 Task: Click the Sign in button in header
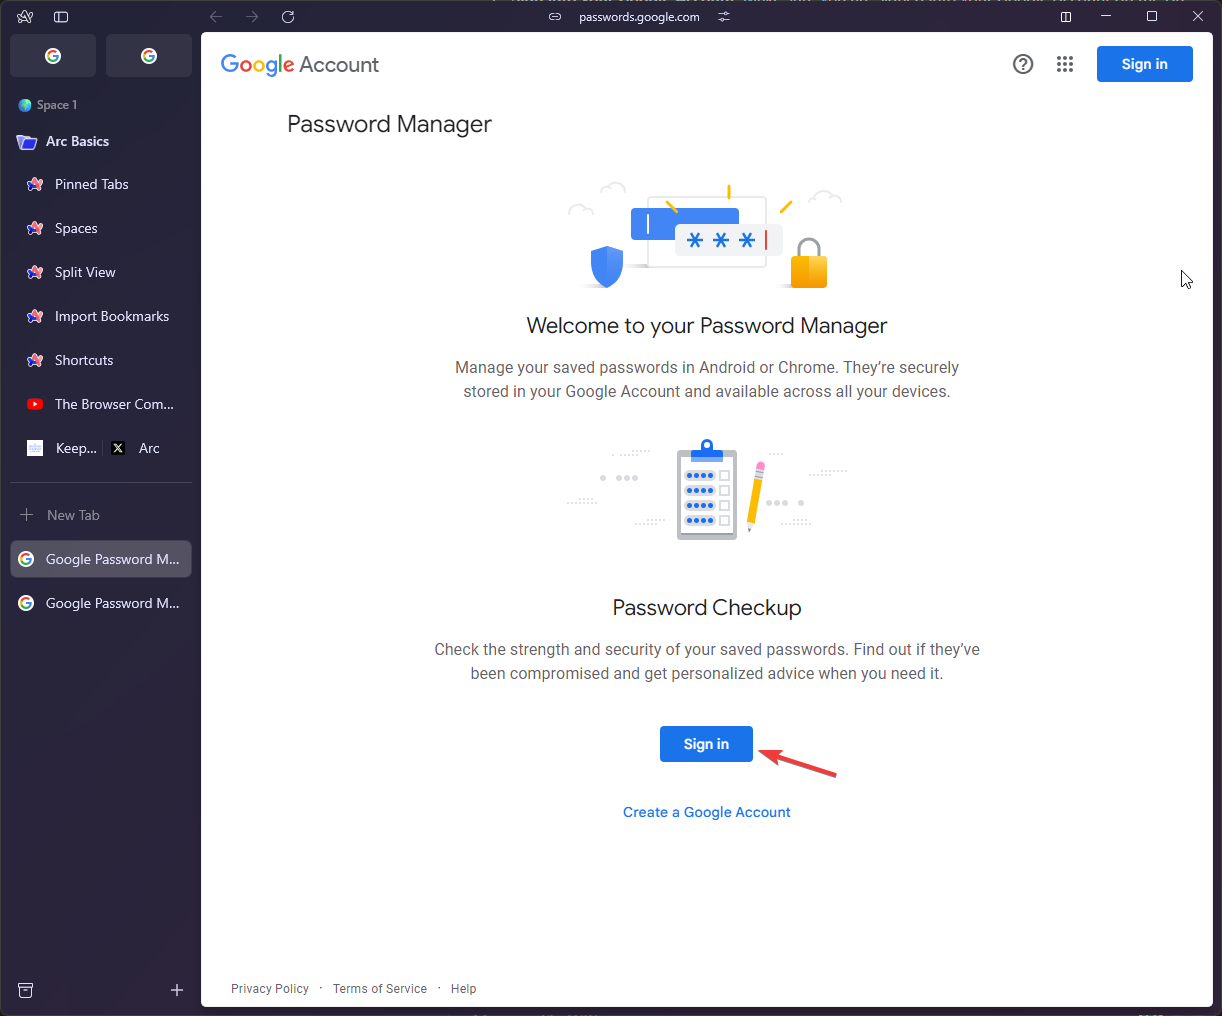tap(1144, 64)
